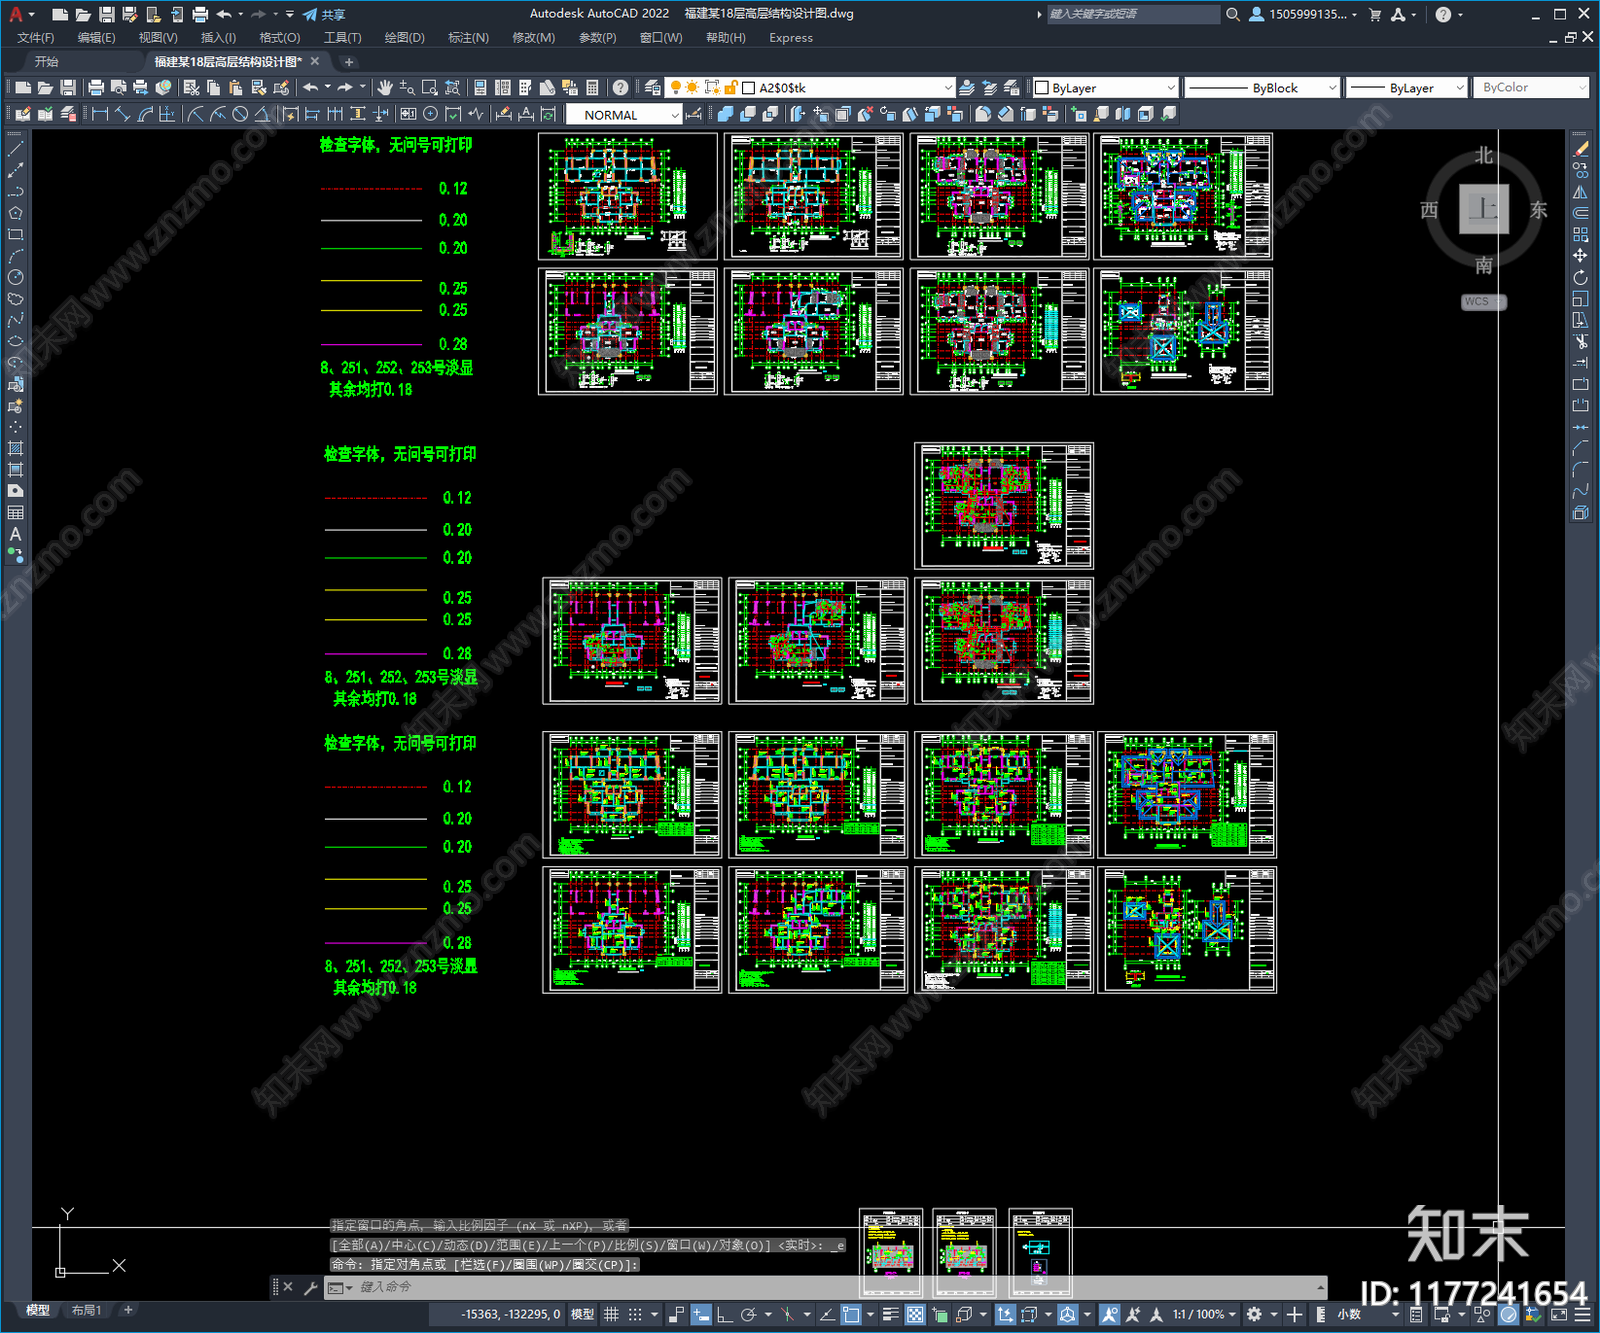The width and height of the screenshot is (1600, 1333).
Task: Switch to the 开始 start tab
Action: coord(47,62)
